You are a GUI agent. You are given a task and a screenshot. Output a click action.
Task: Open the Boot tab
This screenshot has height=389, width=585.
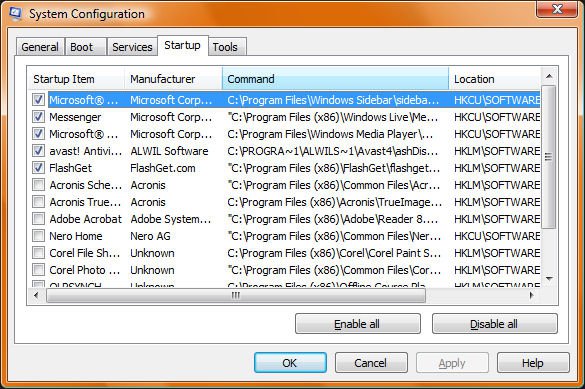(x=86, y=47)
